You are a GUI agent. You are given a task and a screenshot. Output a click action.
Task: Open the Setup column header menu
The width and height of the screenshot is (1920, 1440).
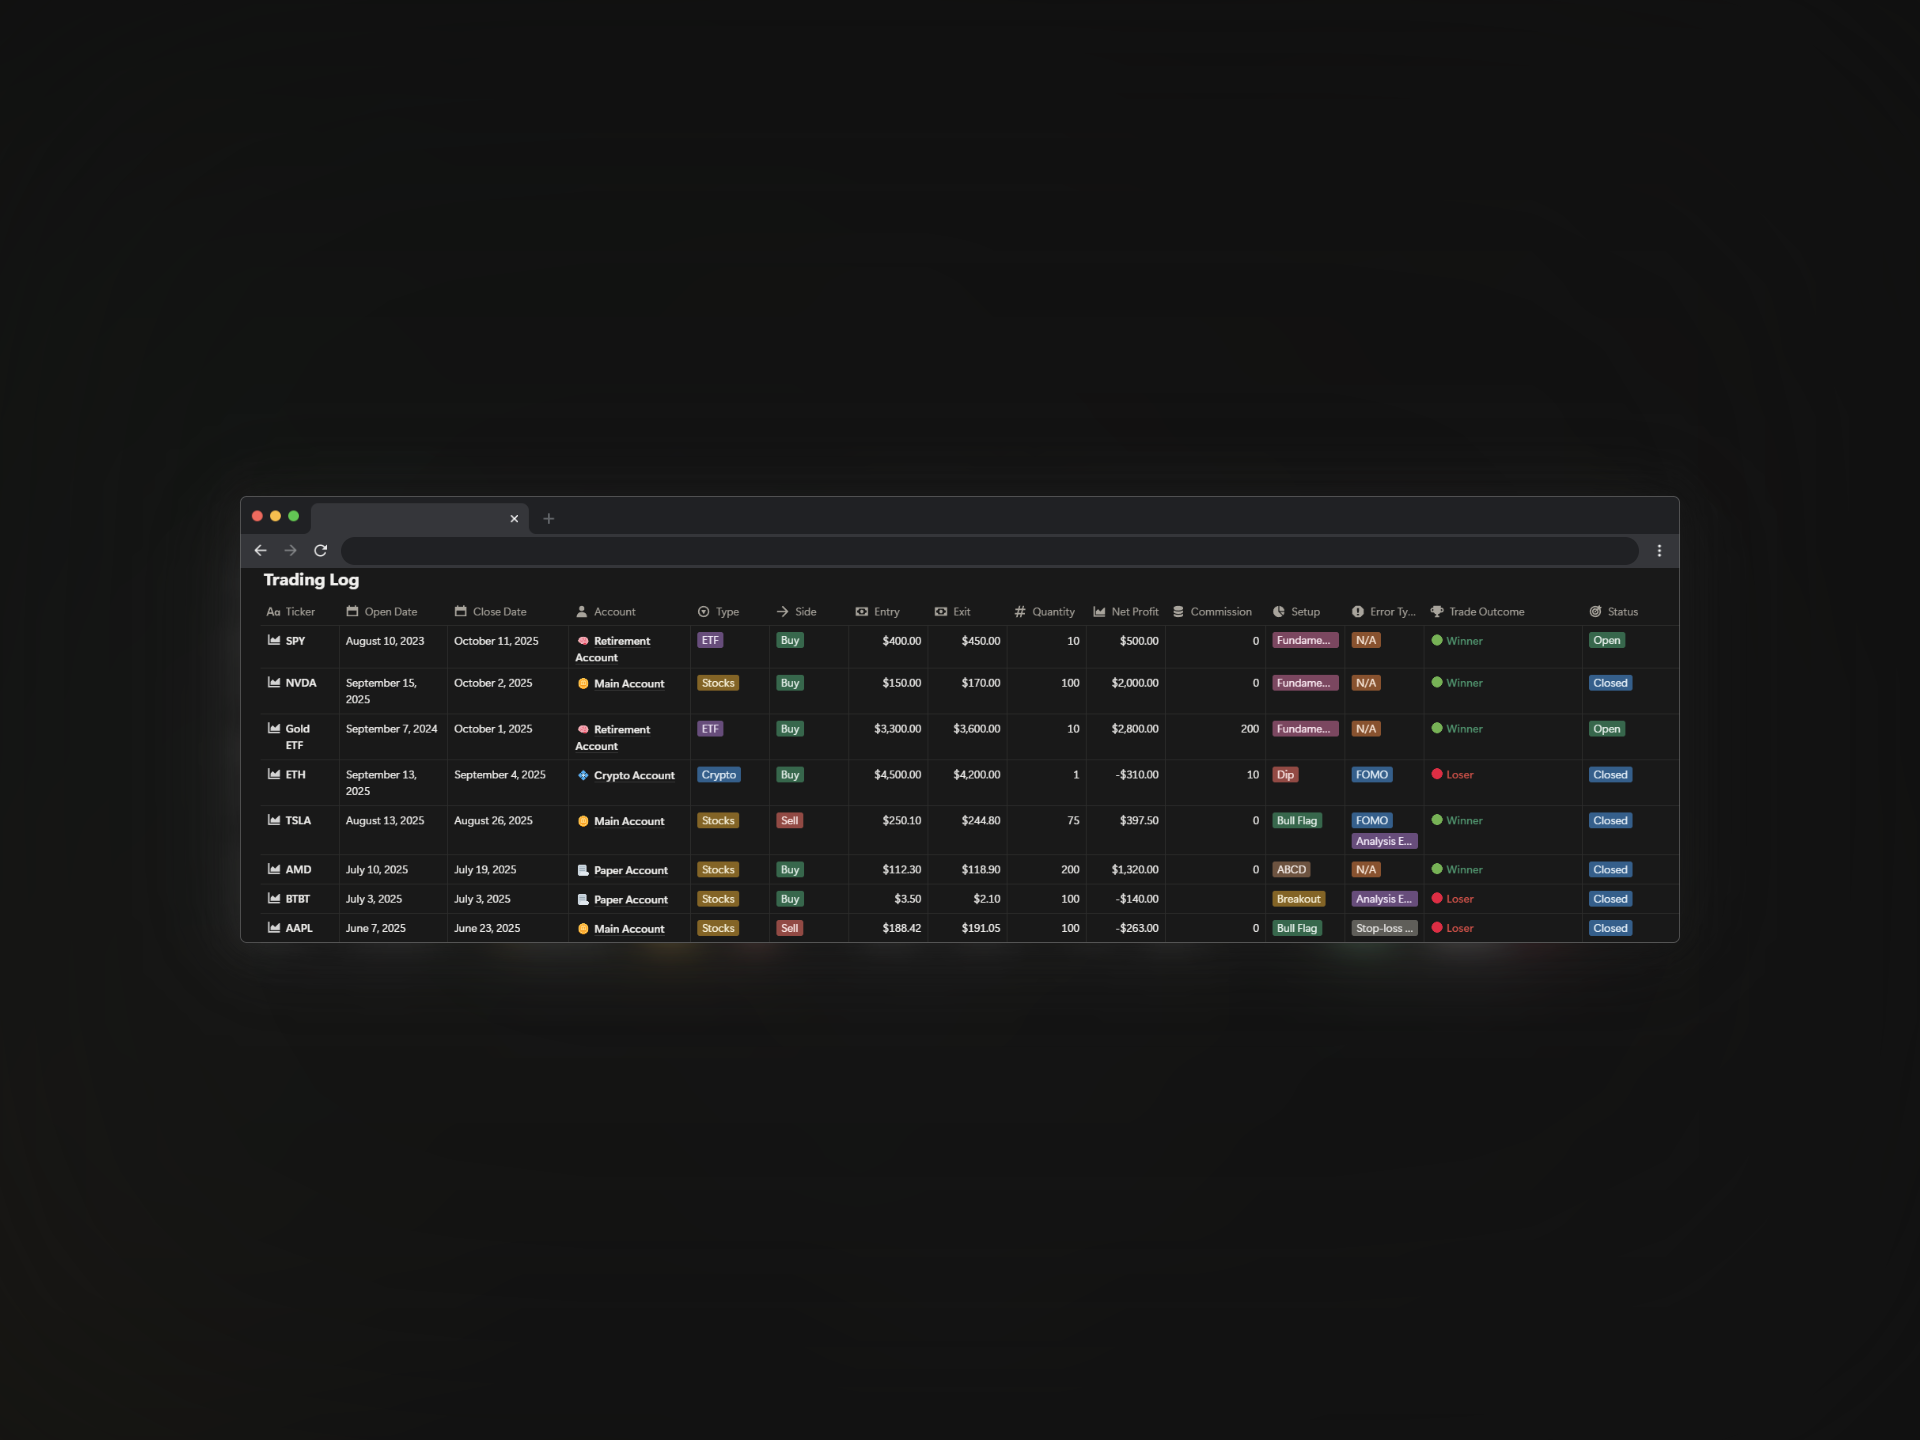coord(1296,611)
